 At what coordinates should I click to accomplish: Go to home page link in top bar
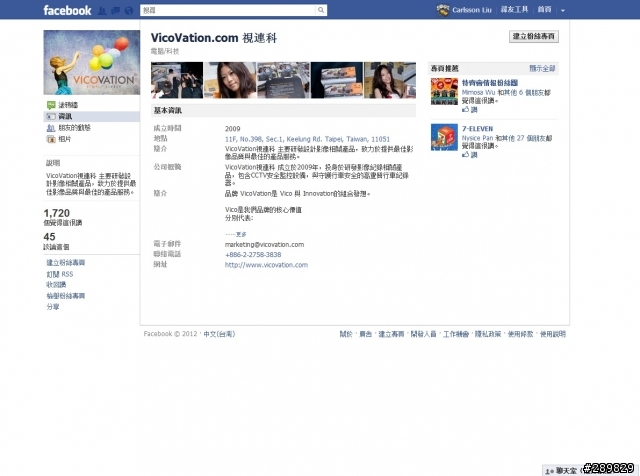pos(544,9)
